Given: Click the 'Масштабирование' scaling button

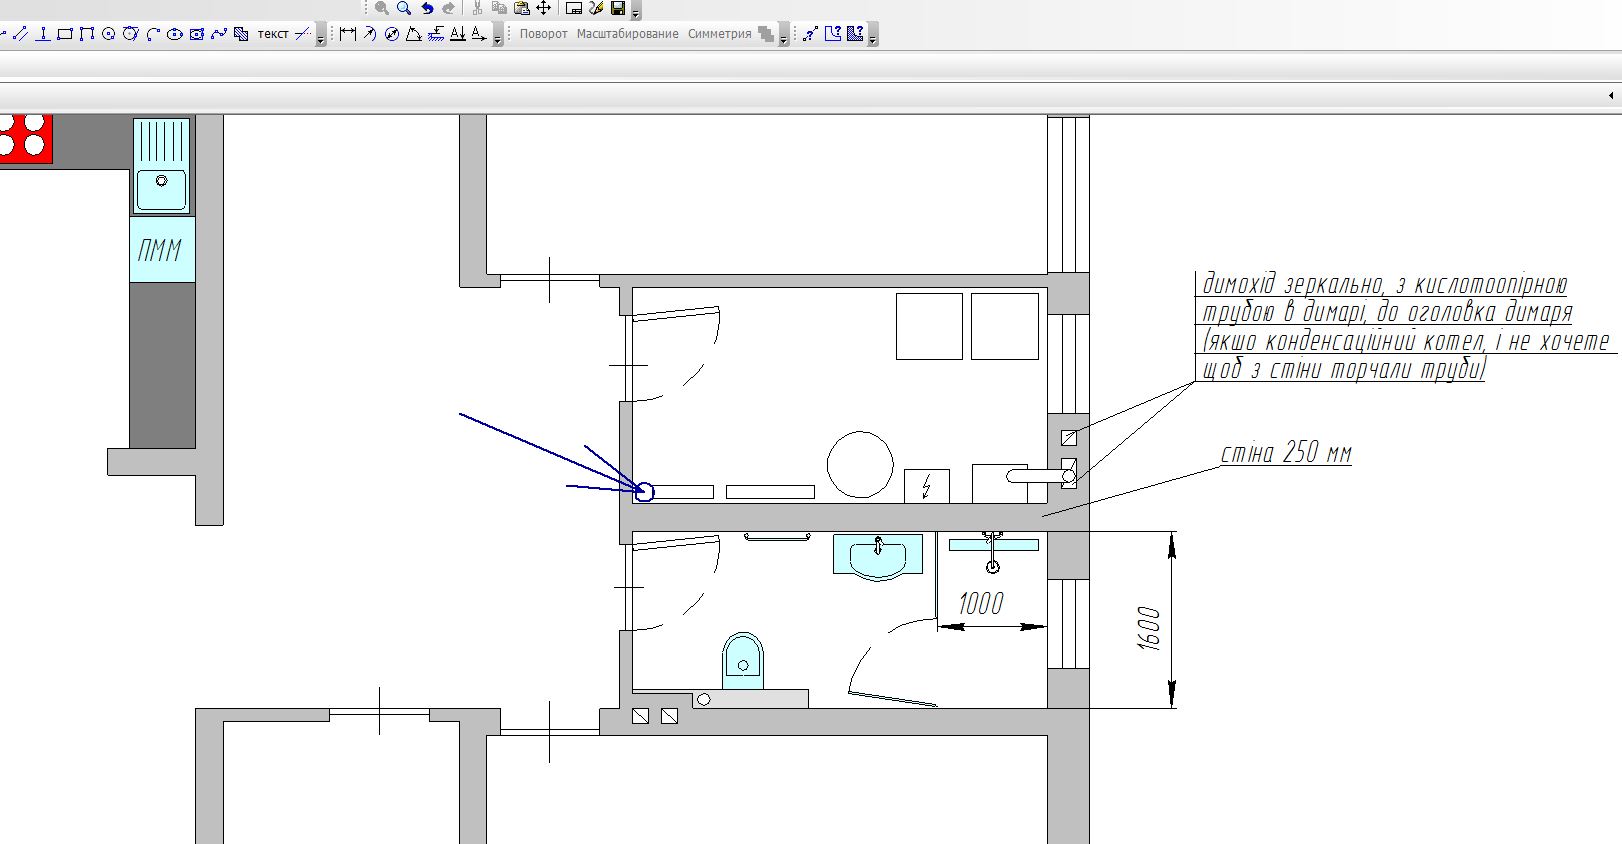Looking at the screenshot, I should tap(627, 34).
